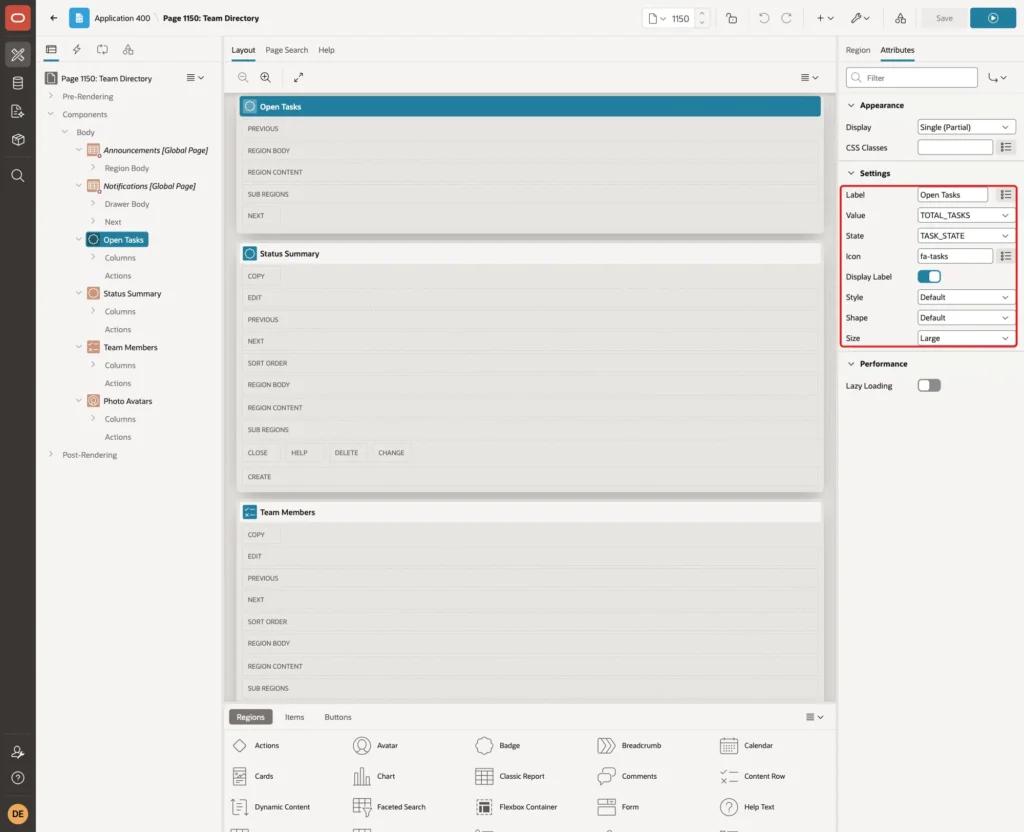Open Team Development sidebar icon

(18, 111)
